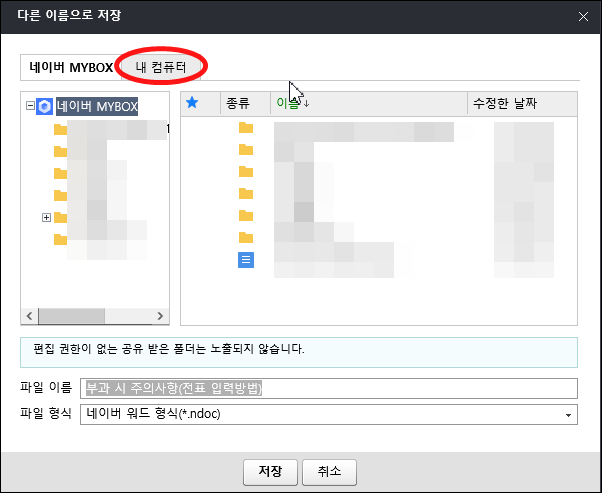Sort by 수정한 날짜 column header

point(522,103)
